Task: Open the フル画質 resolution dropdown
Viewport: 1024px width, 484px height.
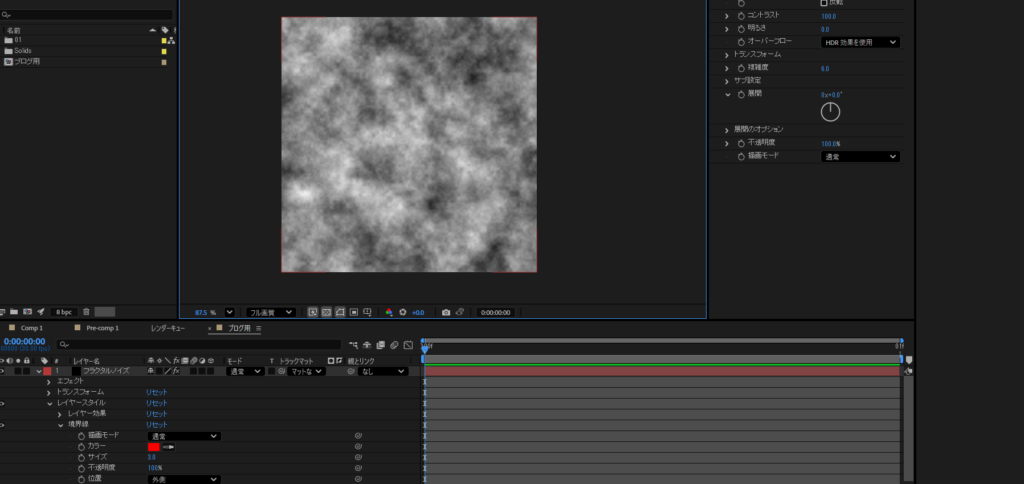Action: [x=272, y=312]
